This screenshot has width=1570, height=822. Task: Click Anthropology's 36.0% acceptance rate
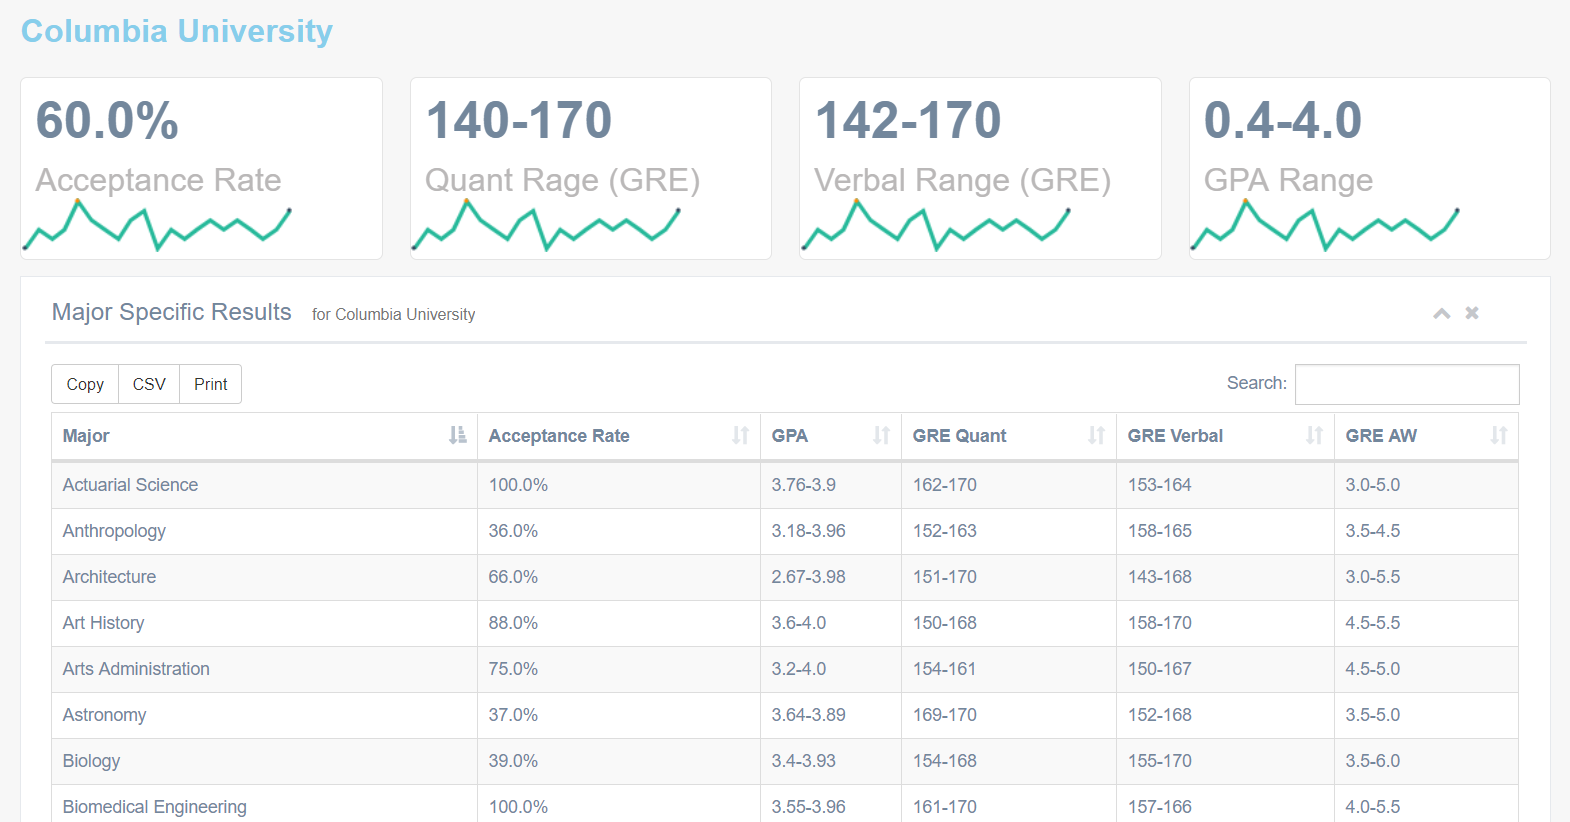tap(513, 531)
